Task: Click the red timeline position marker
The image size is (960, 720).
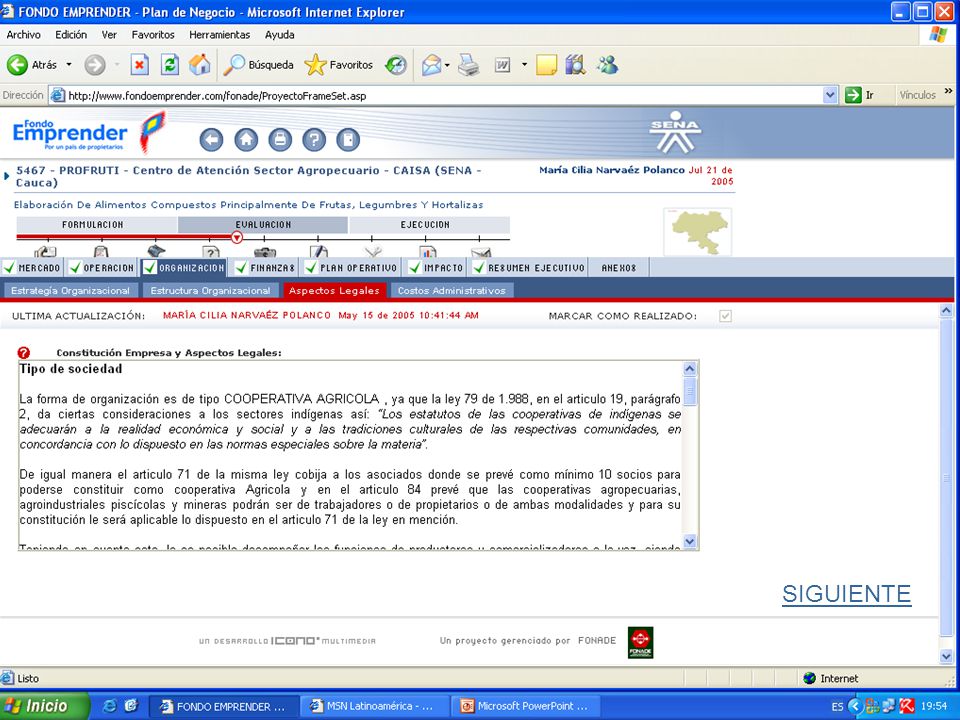Action: pos(237,238)
